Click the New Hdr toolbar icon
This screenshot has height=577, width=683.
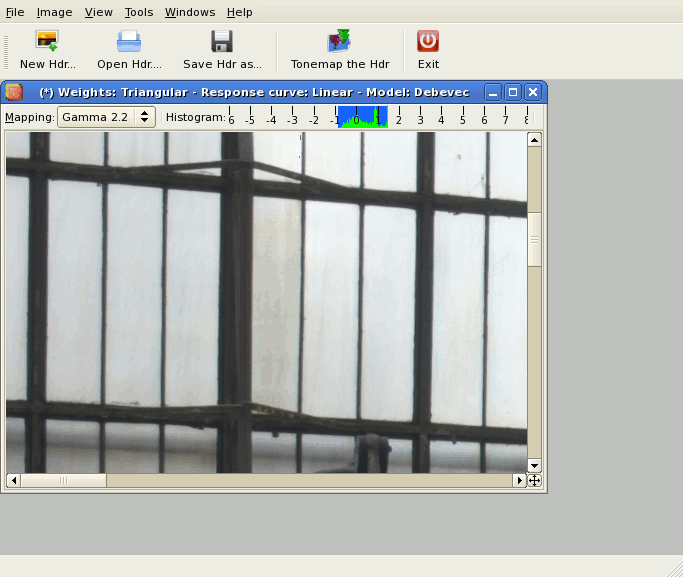47,42
